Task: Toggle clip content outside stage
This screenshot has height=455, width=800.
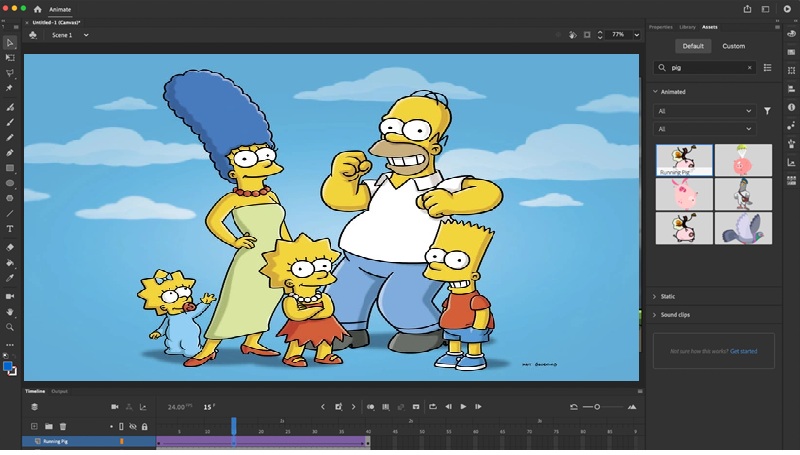Action: coord(587,35)
